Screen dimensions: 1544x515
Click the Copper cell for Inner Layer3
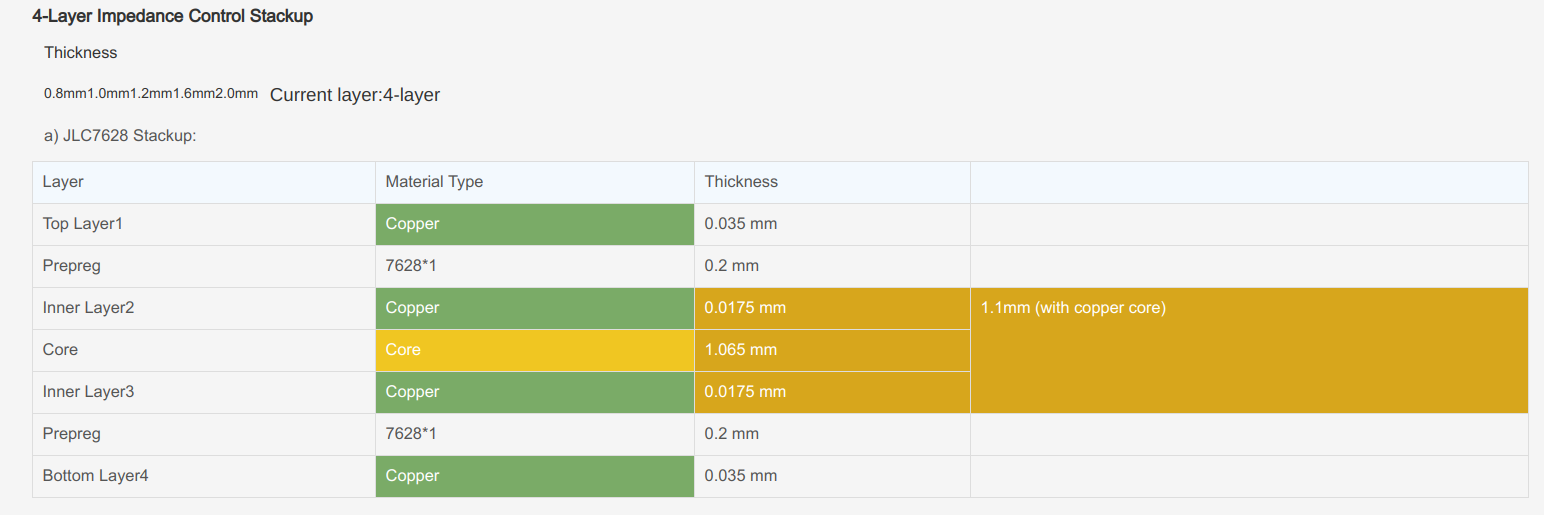[x=535, y=392]
